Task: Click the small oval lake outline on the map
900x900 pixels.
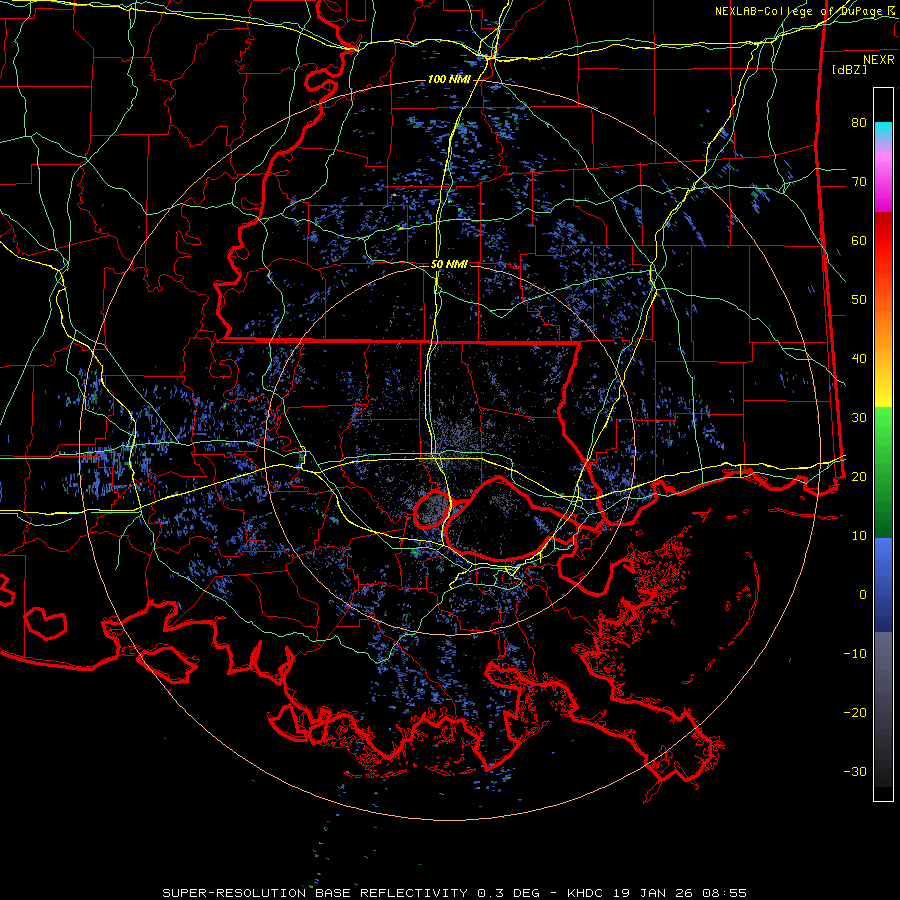Action: pos(432,509)
